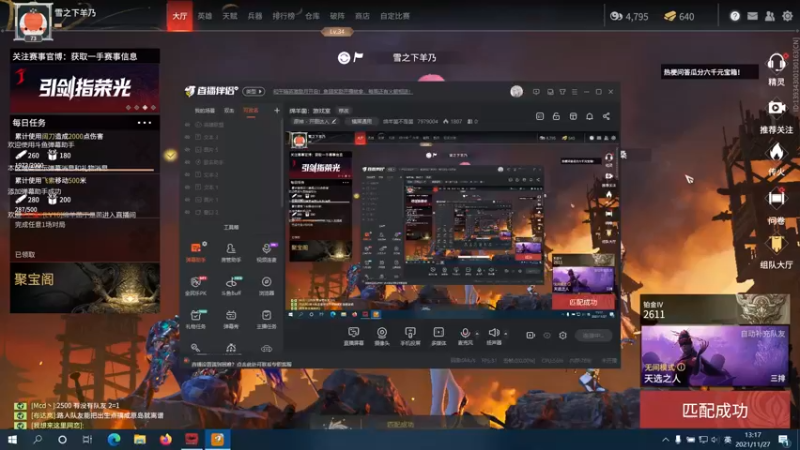
Task: Open 引剑指荣光 event banner
Action: (x=85, y=88)
